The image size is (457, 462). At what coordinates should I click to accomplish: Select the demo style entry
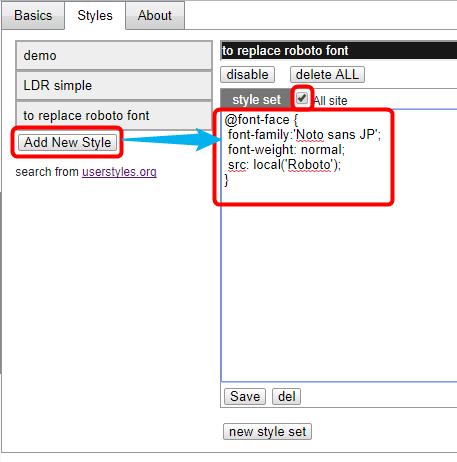pyautogui.click(x=114, y=56)
